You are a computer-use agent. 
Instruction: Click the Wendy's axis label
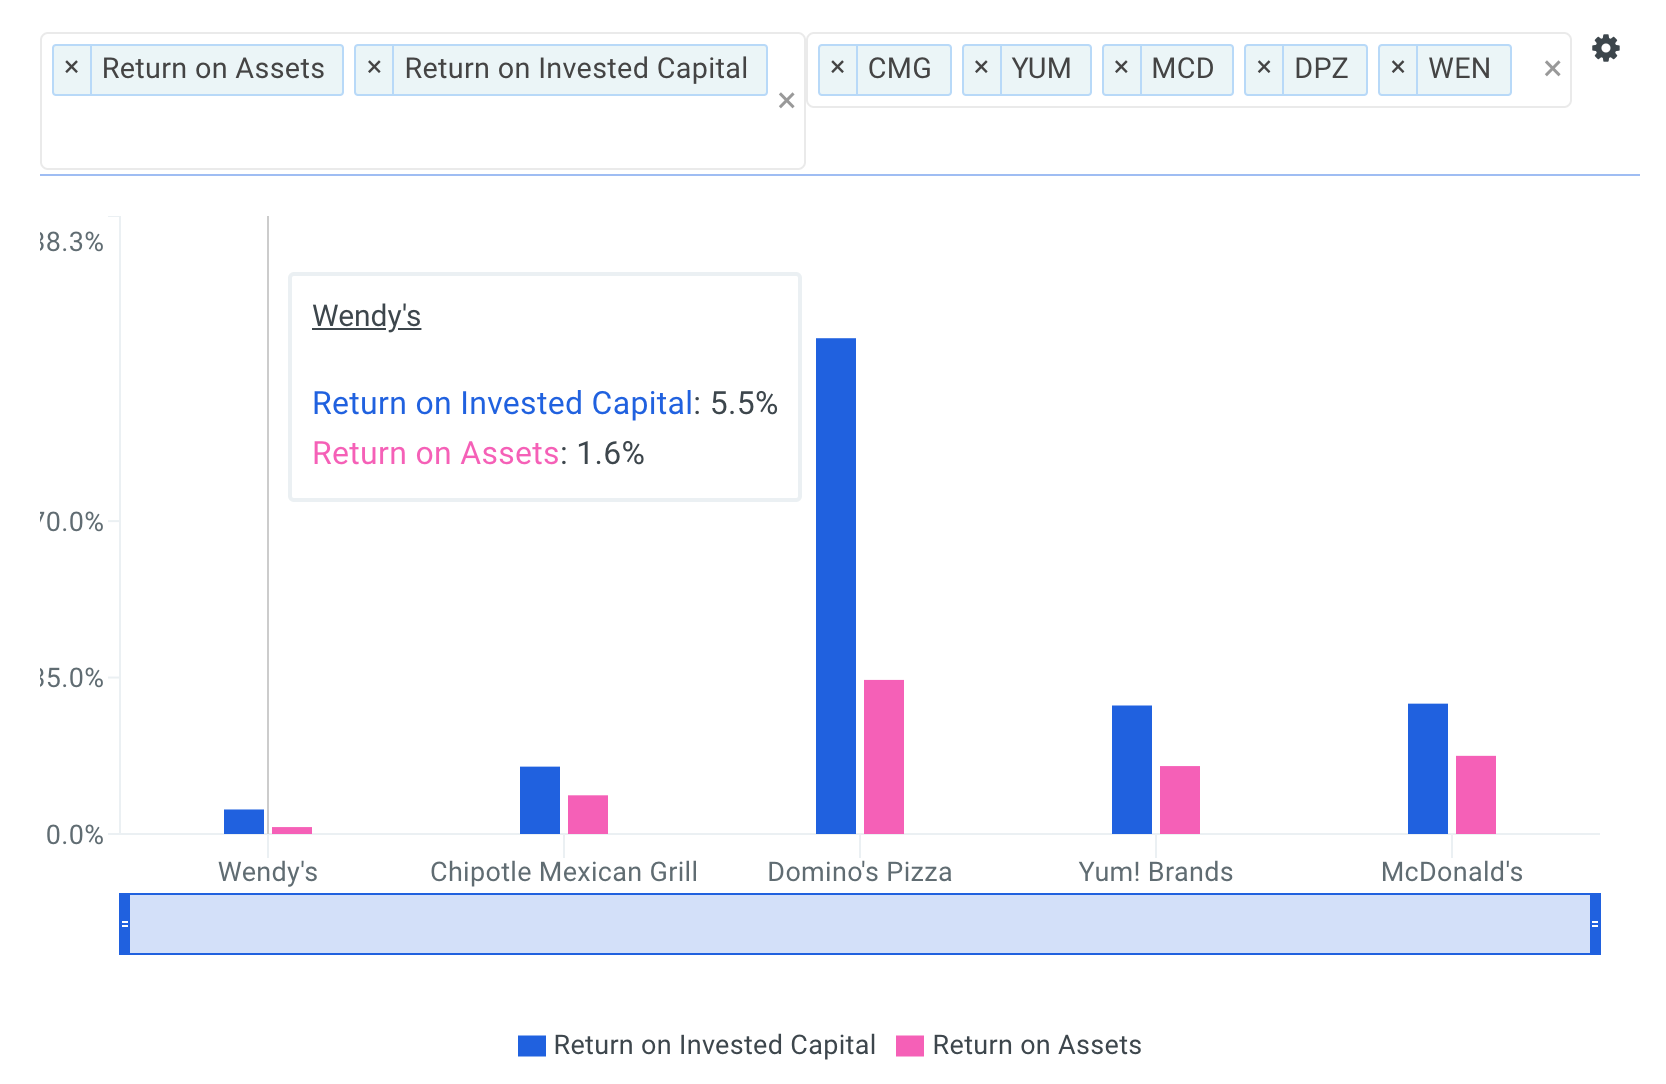268,872
